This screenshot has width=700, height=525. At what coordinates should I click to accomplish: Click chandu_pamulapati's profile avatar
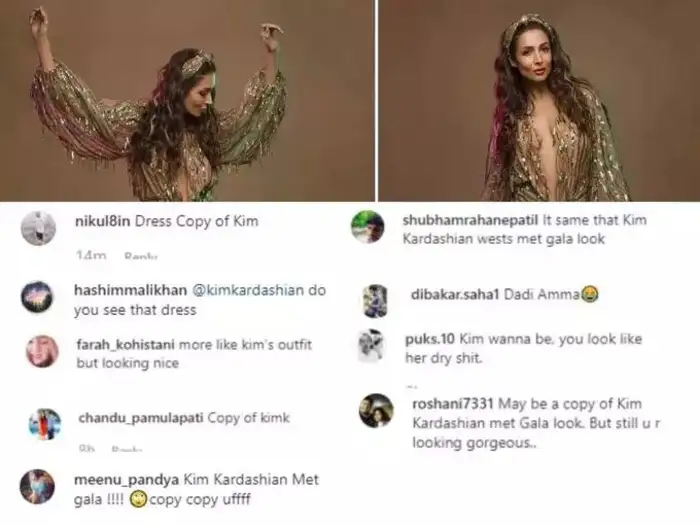[x=44, y=424]
